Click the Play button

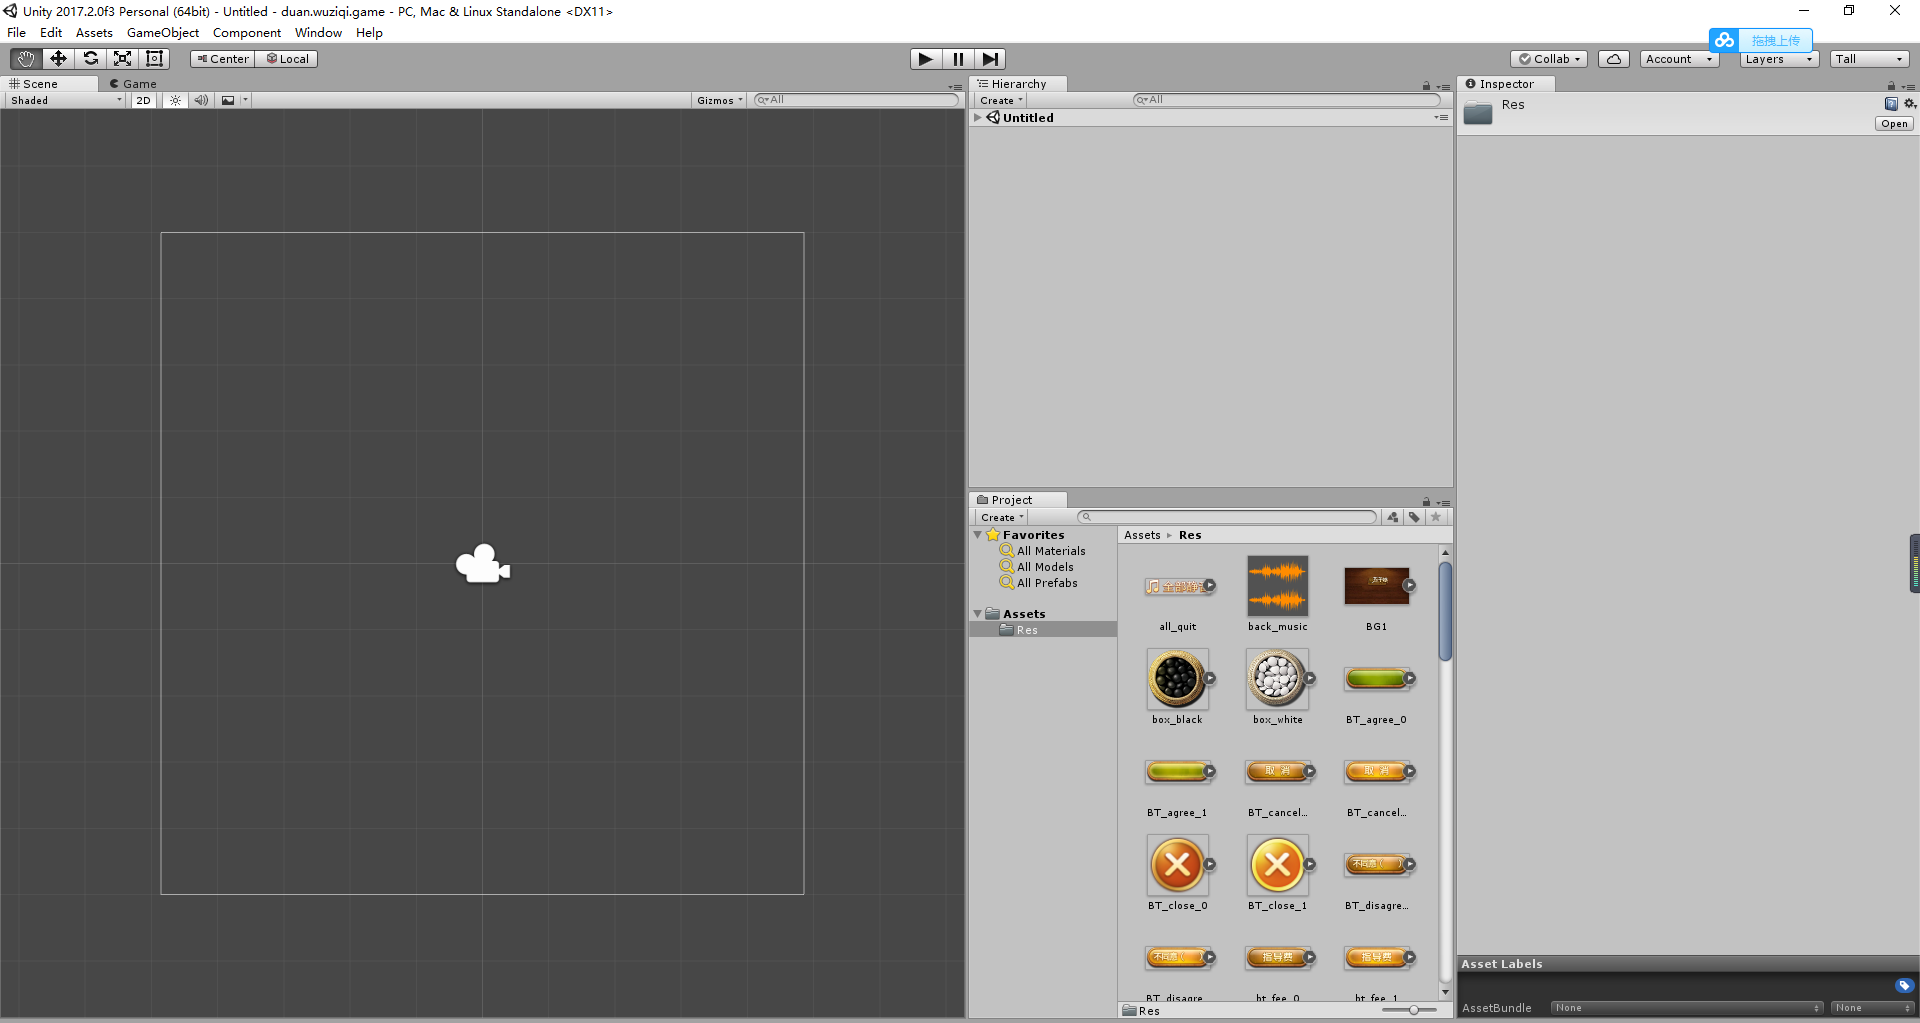925,58
